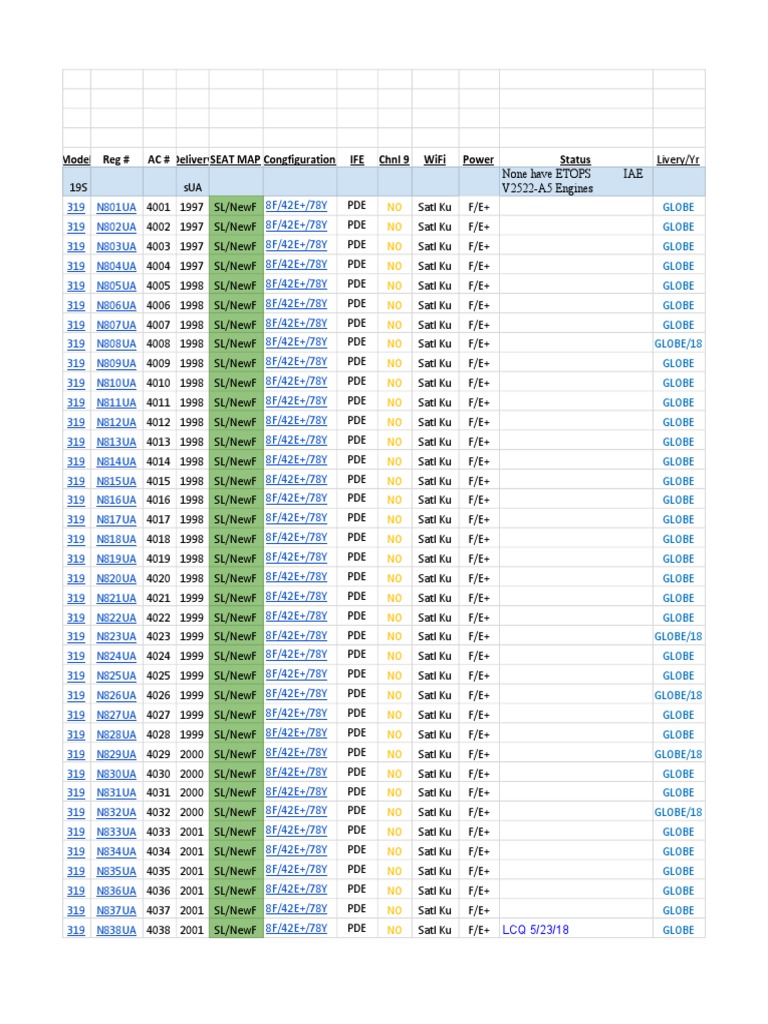Open 8F/42E+/78Y configuration in N816UA row

(x=296, y=498)
